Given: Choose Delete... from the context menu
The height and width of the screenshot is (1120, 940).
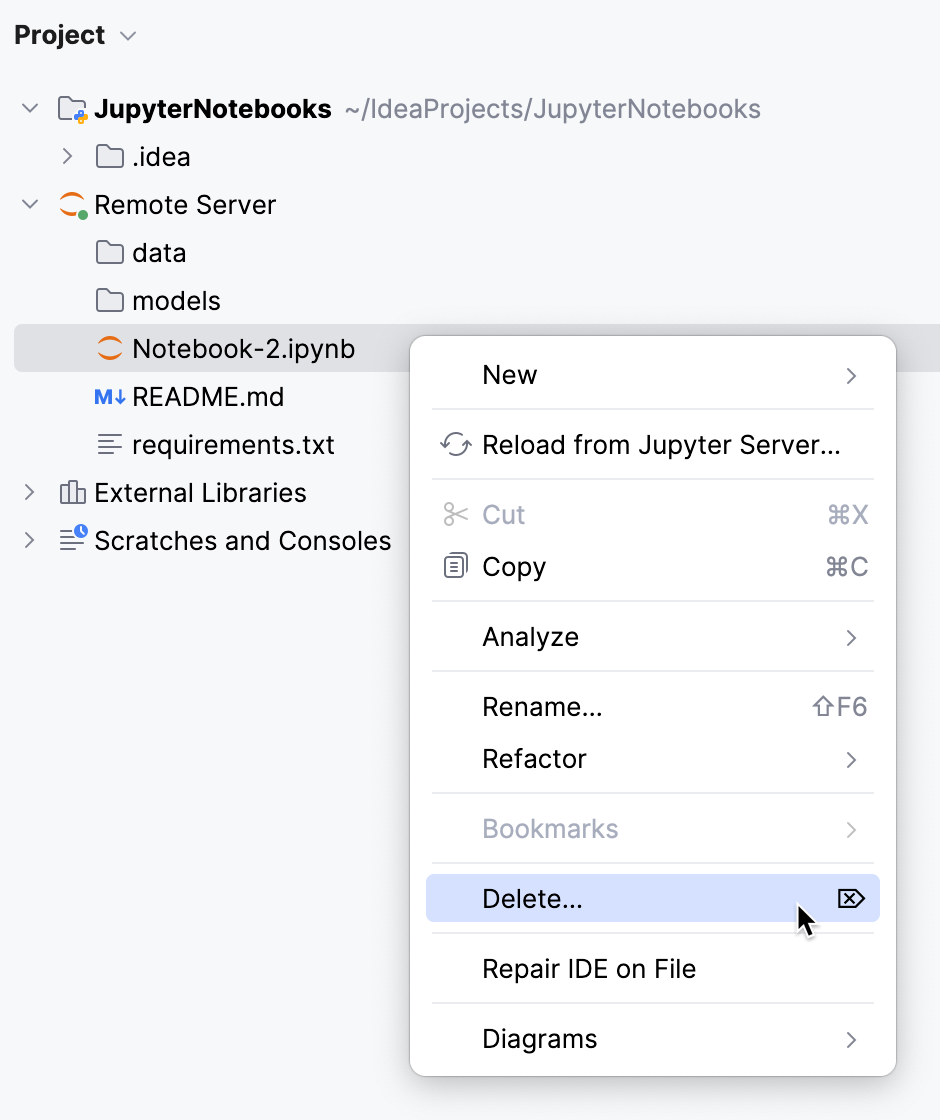Looking at the screenshot, I should pyautogui.click(x=532, y=898).
